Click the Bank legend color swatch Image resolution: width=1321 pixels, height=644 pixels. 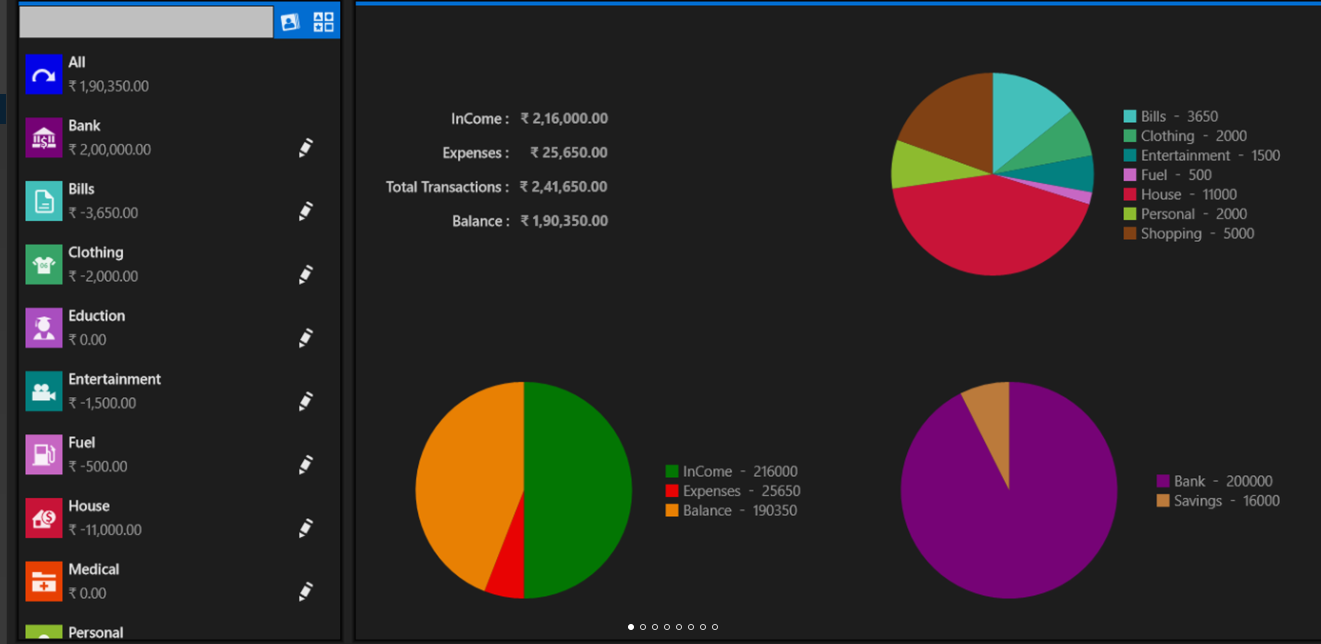click(x=1163, y=481)
